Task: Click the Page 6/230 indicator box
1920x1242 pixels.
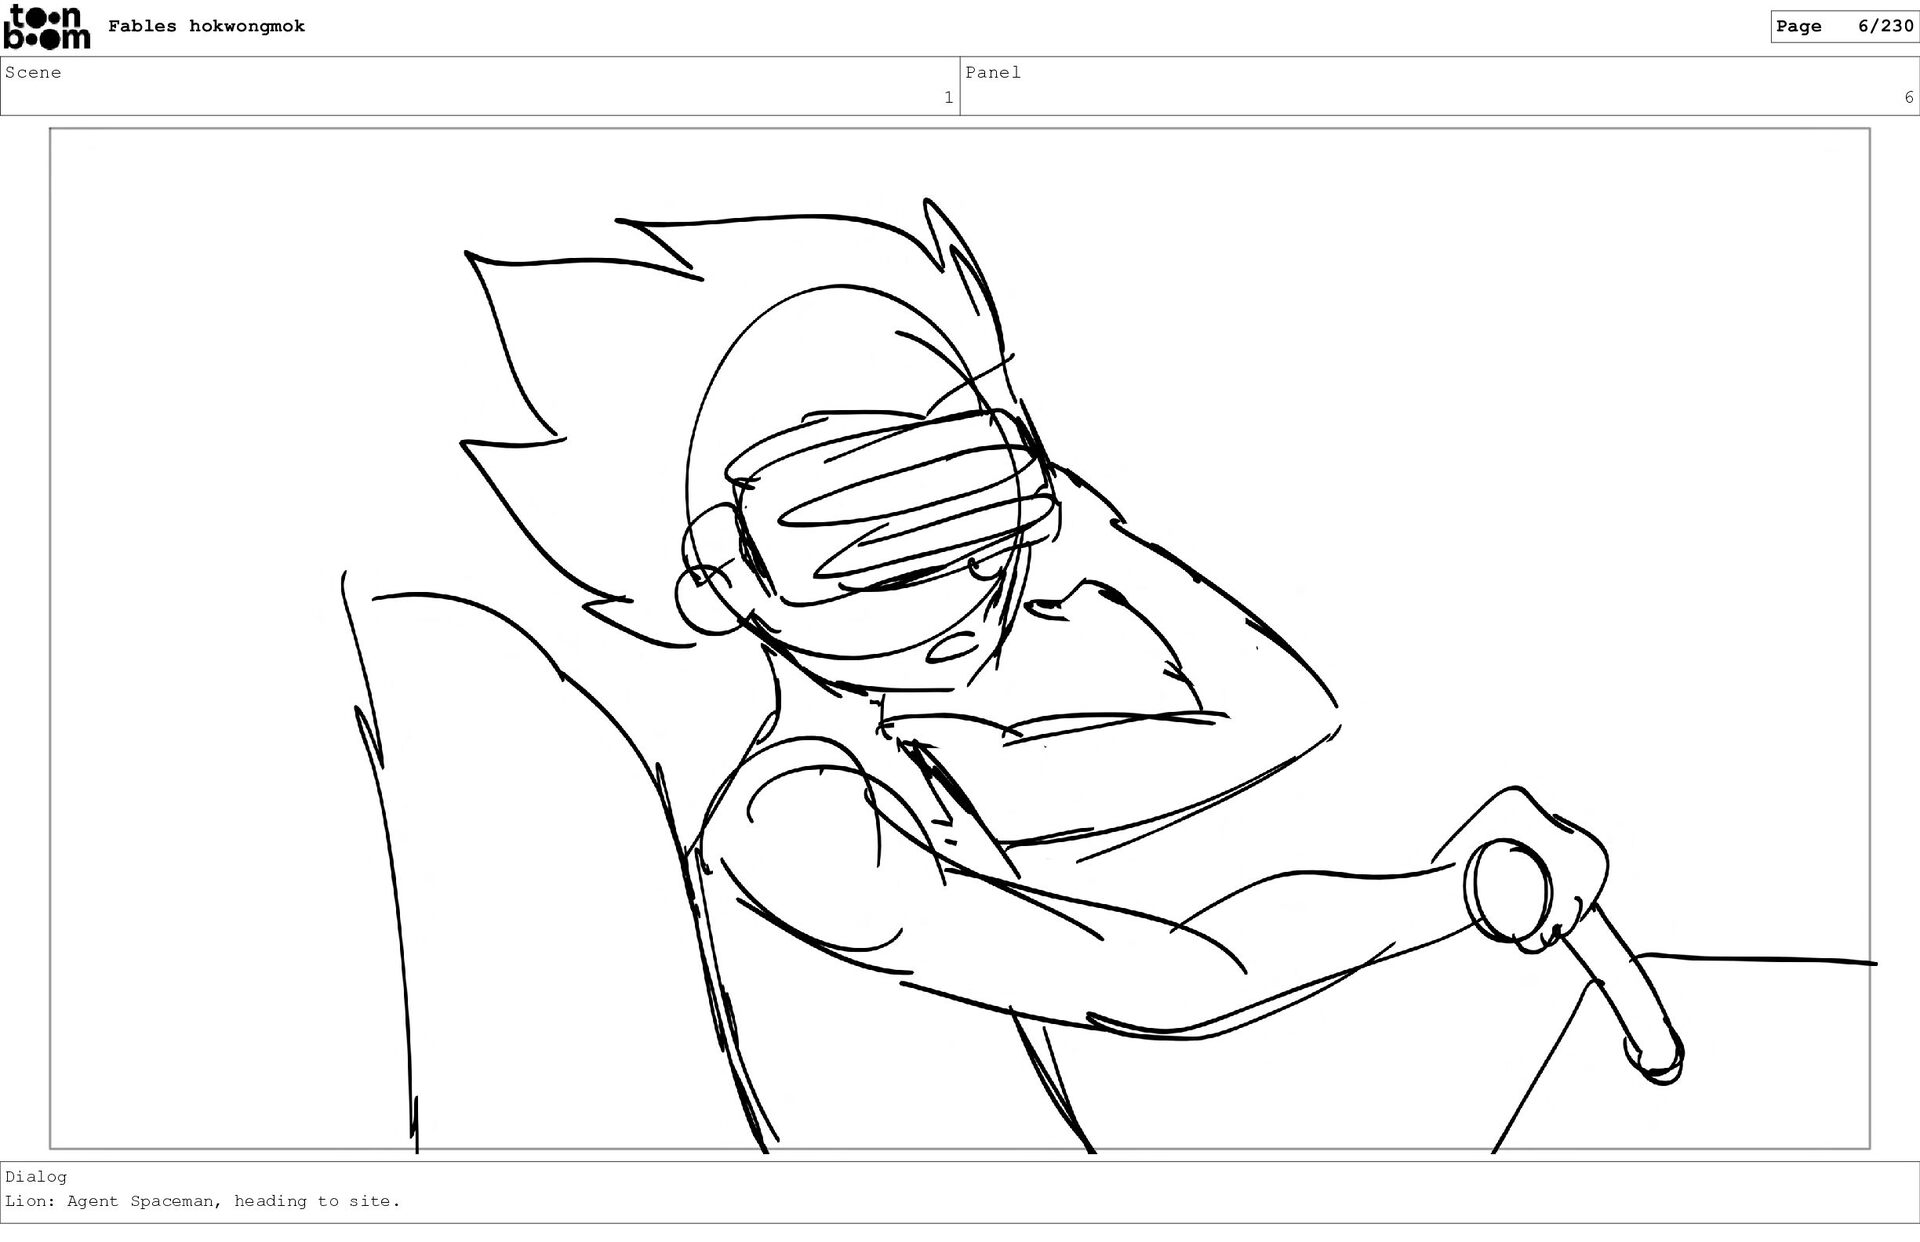Action: [1843, 27]
